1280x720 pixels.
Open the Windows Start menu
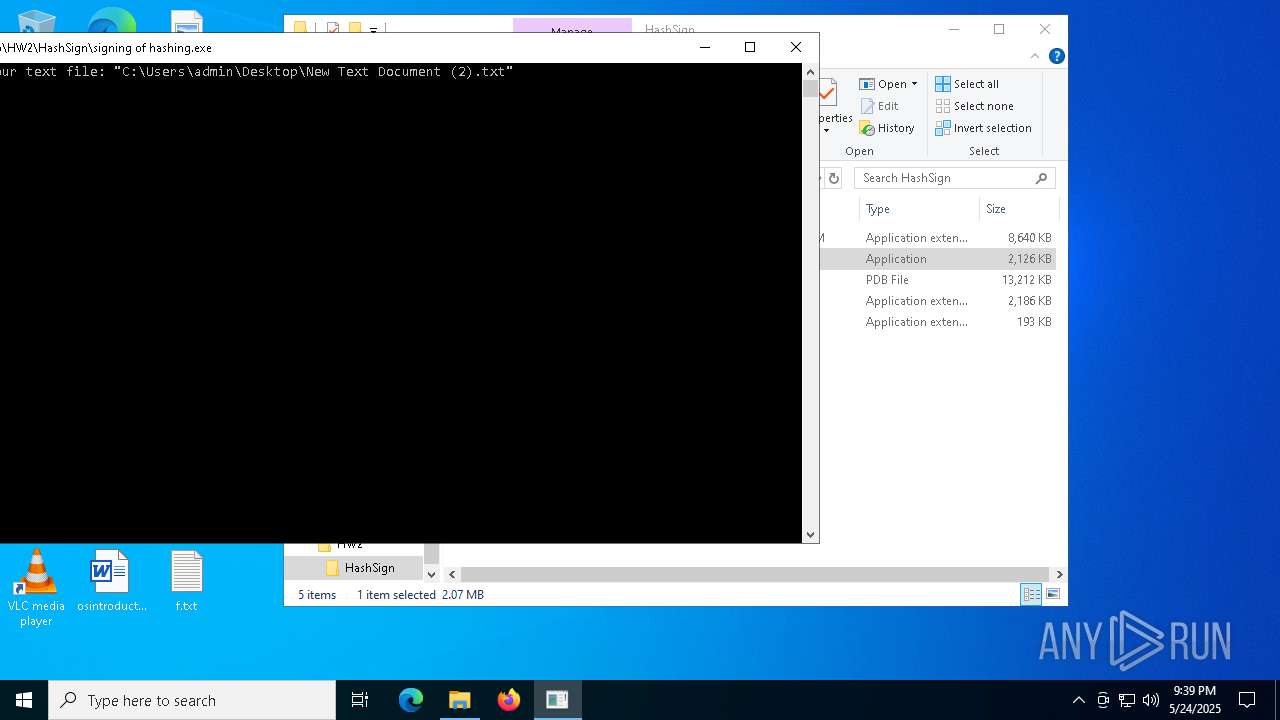[24, 700]
